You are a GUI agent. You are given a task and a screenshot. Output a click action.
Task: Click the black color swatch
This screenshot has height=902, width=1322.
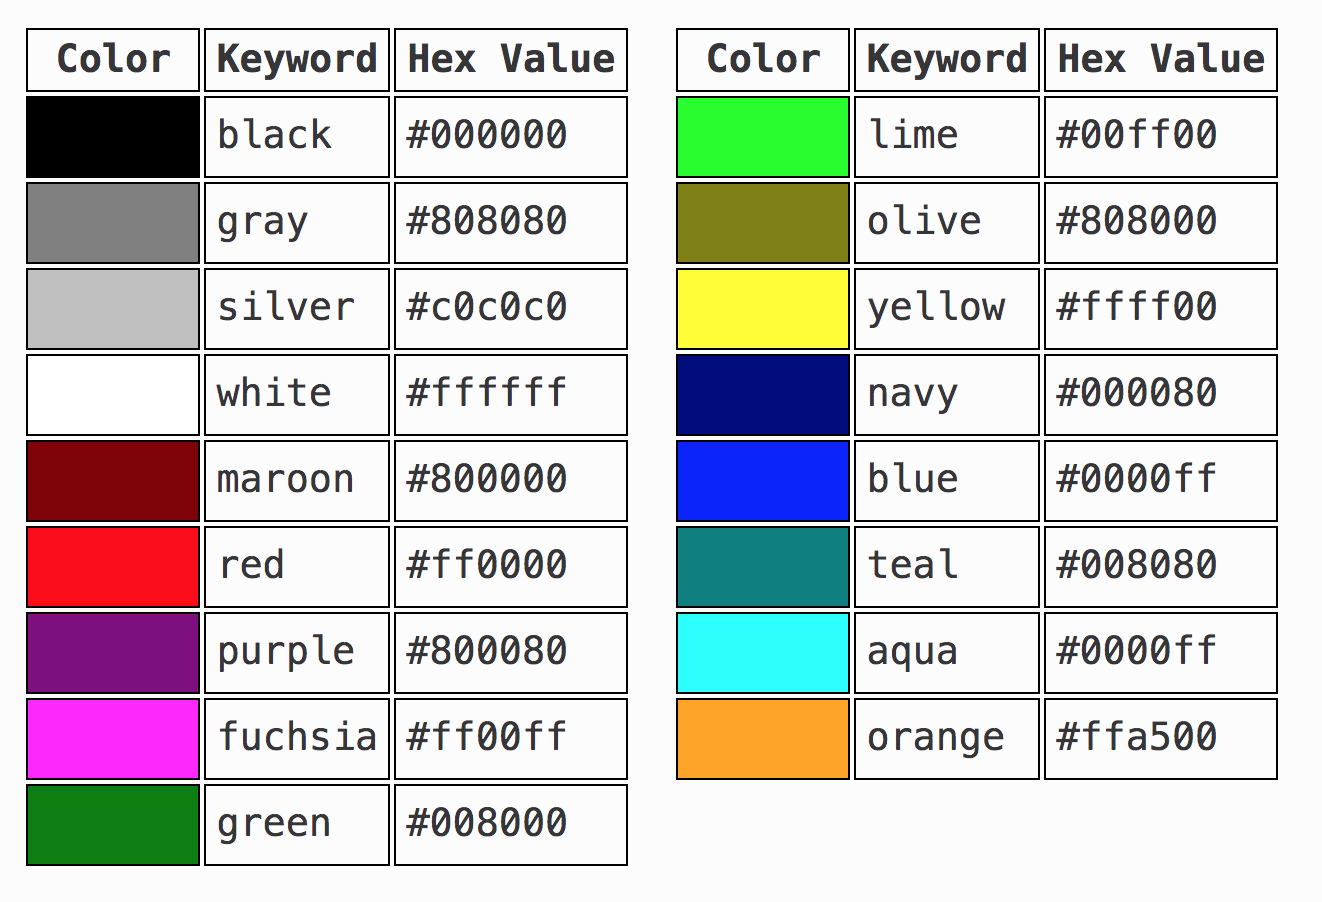point(113,137)
